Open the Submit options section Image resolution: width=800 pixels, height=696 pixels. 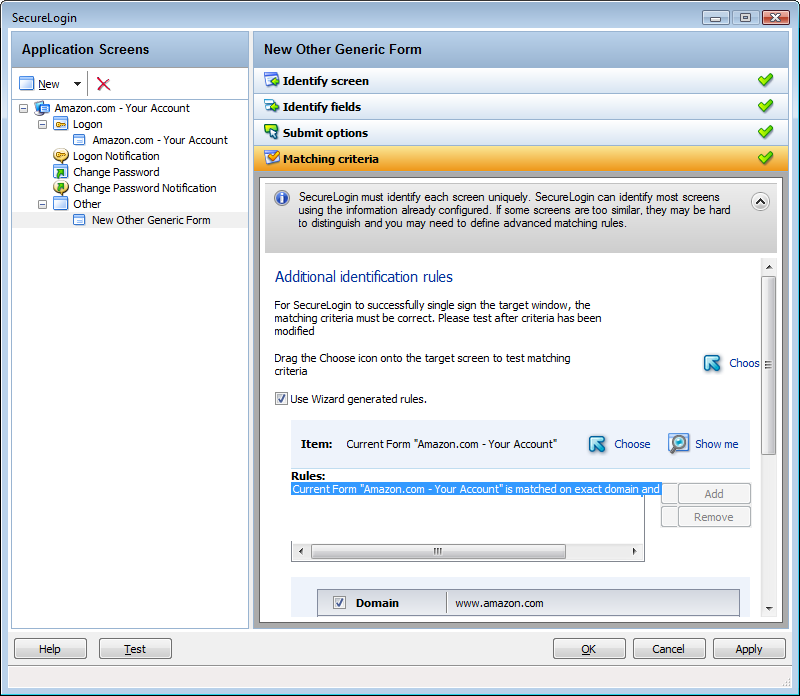325,133
